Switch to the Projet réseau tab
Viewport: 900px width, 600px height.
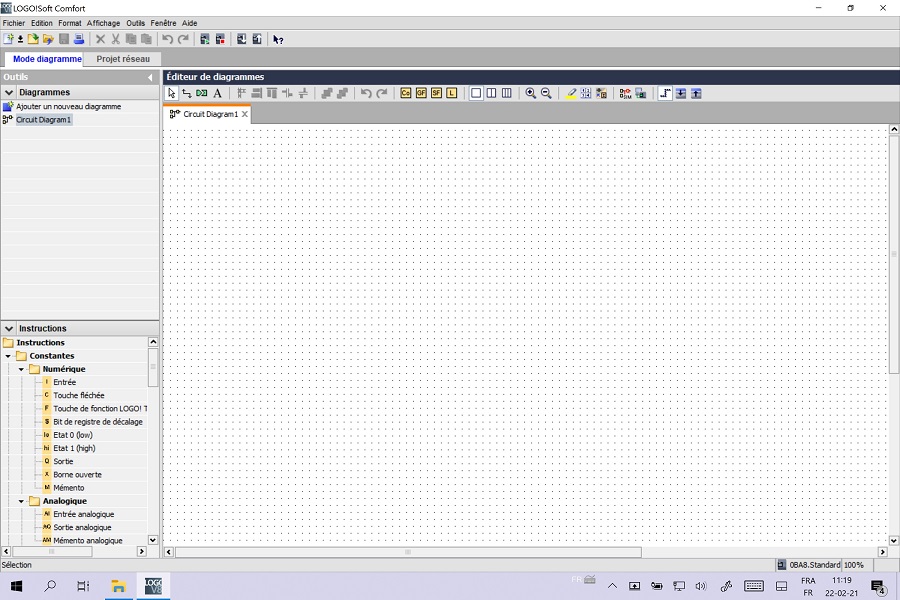click(123, 59)
